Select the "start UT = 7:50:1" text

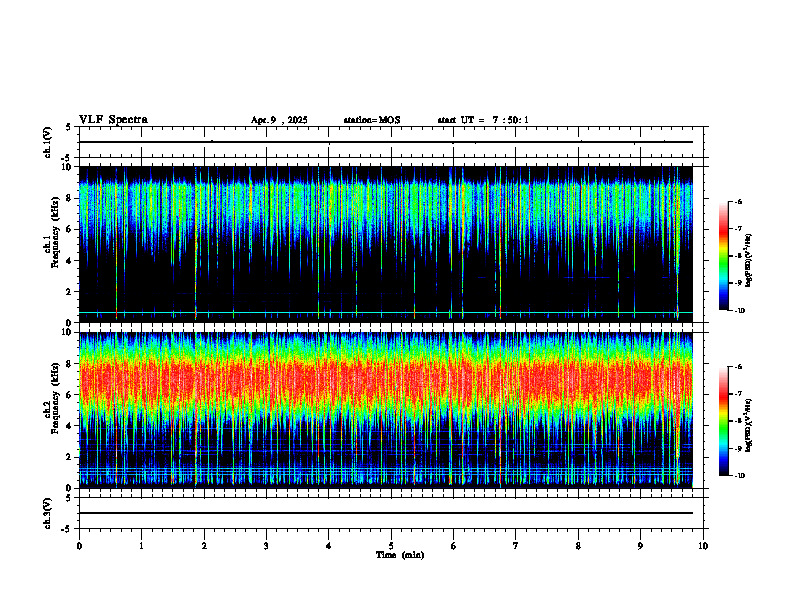point(483,120)
